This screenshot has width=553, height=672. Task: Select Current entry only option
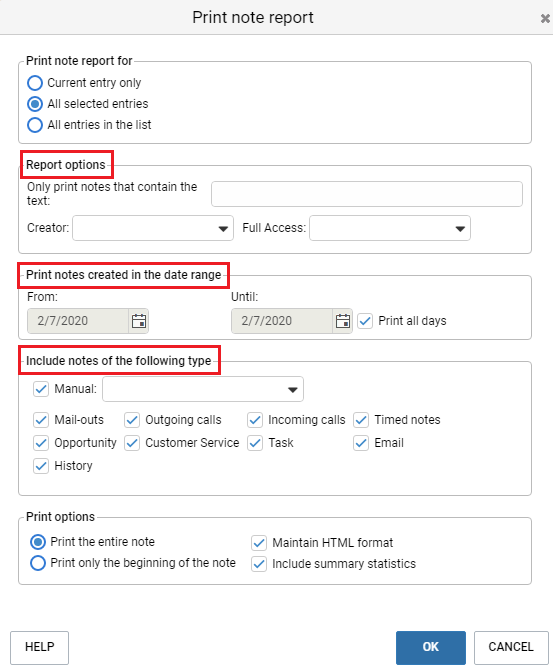tap(35, 83)
